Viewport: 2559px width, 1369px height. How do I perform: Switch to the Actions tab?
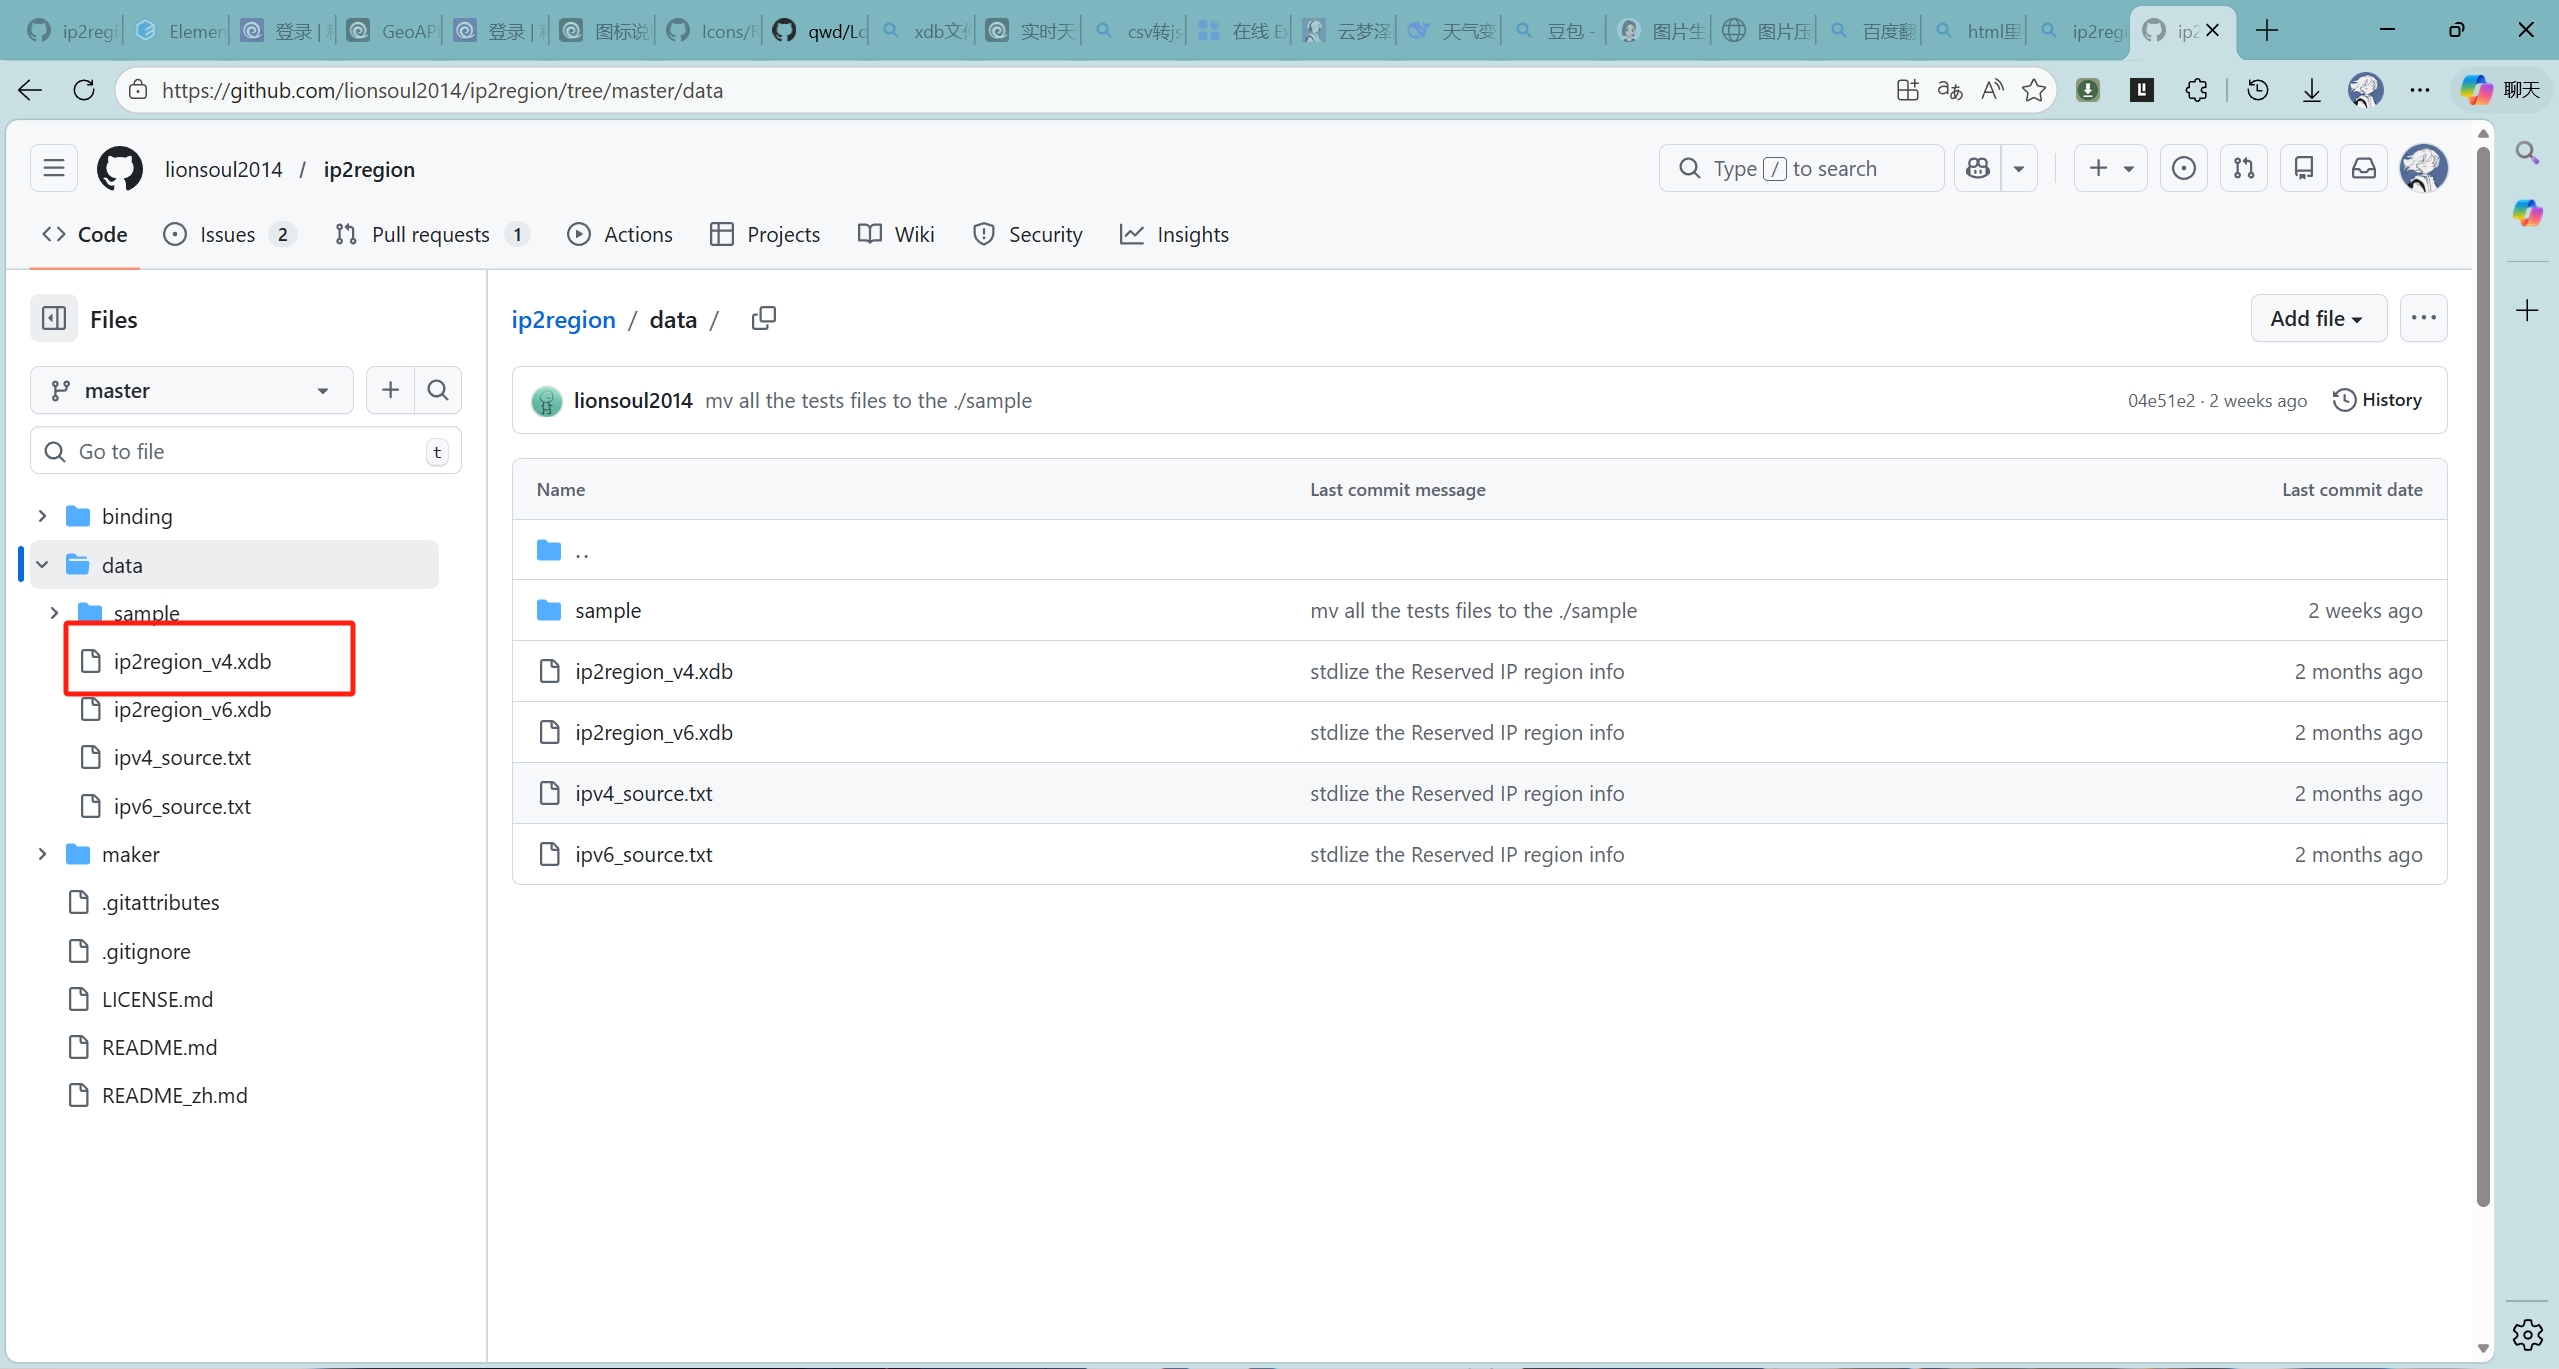tap(620, 234)
